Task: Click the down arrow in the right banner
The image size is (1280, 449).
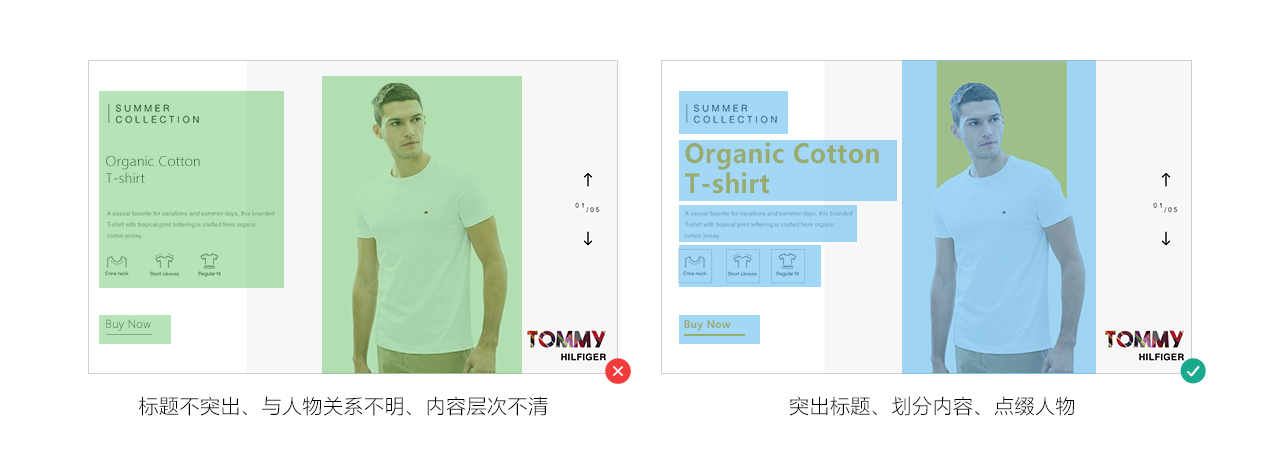Action: click(x=1166, y=238)
